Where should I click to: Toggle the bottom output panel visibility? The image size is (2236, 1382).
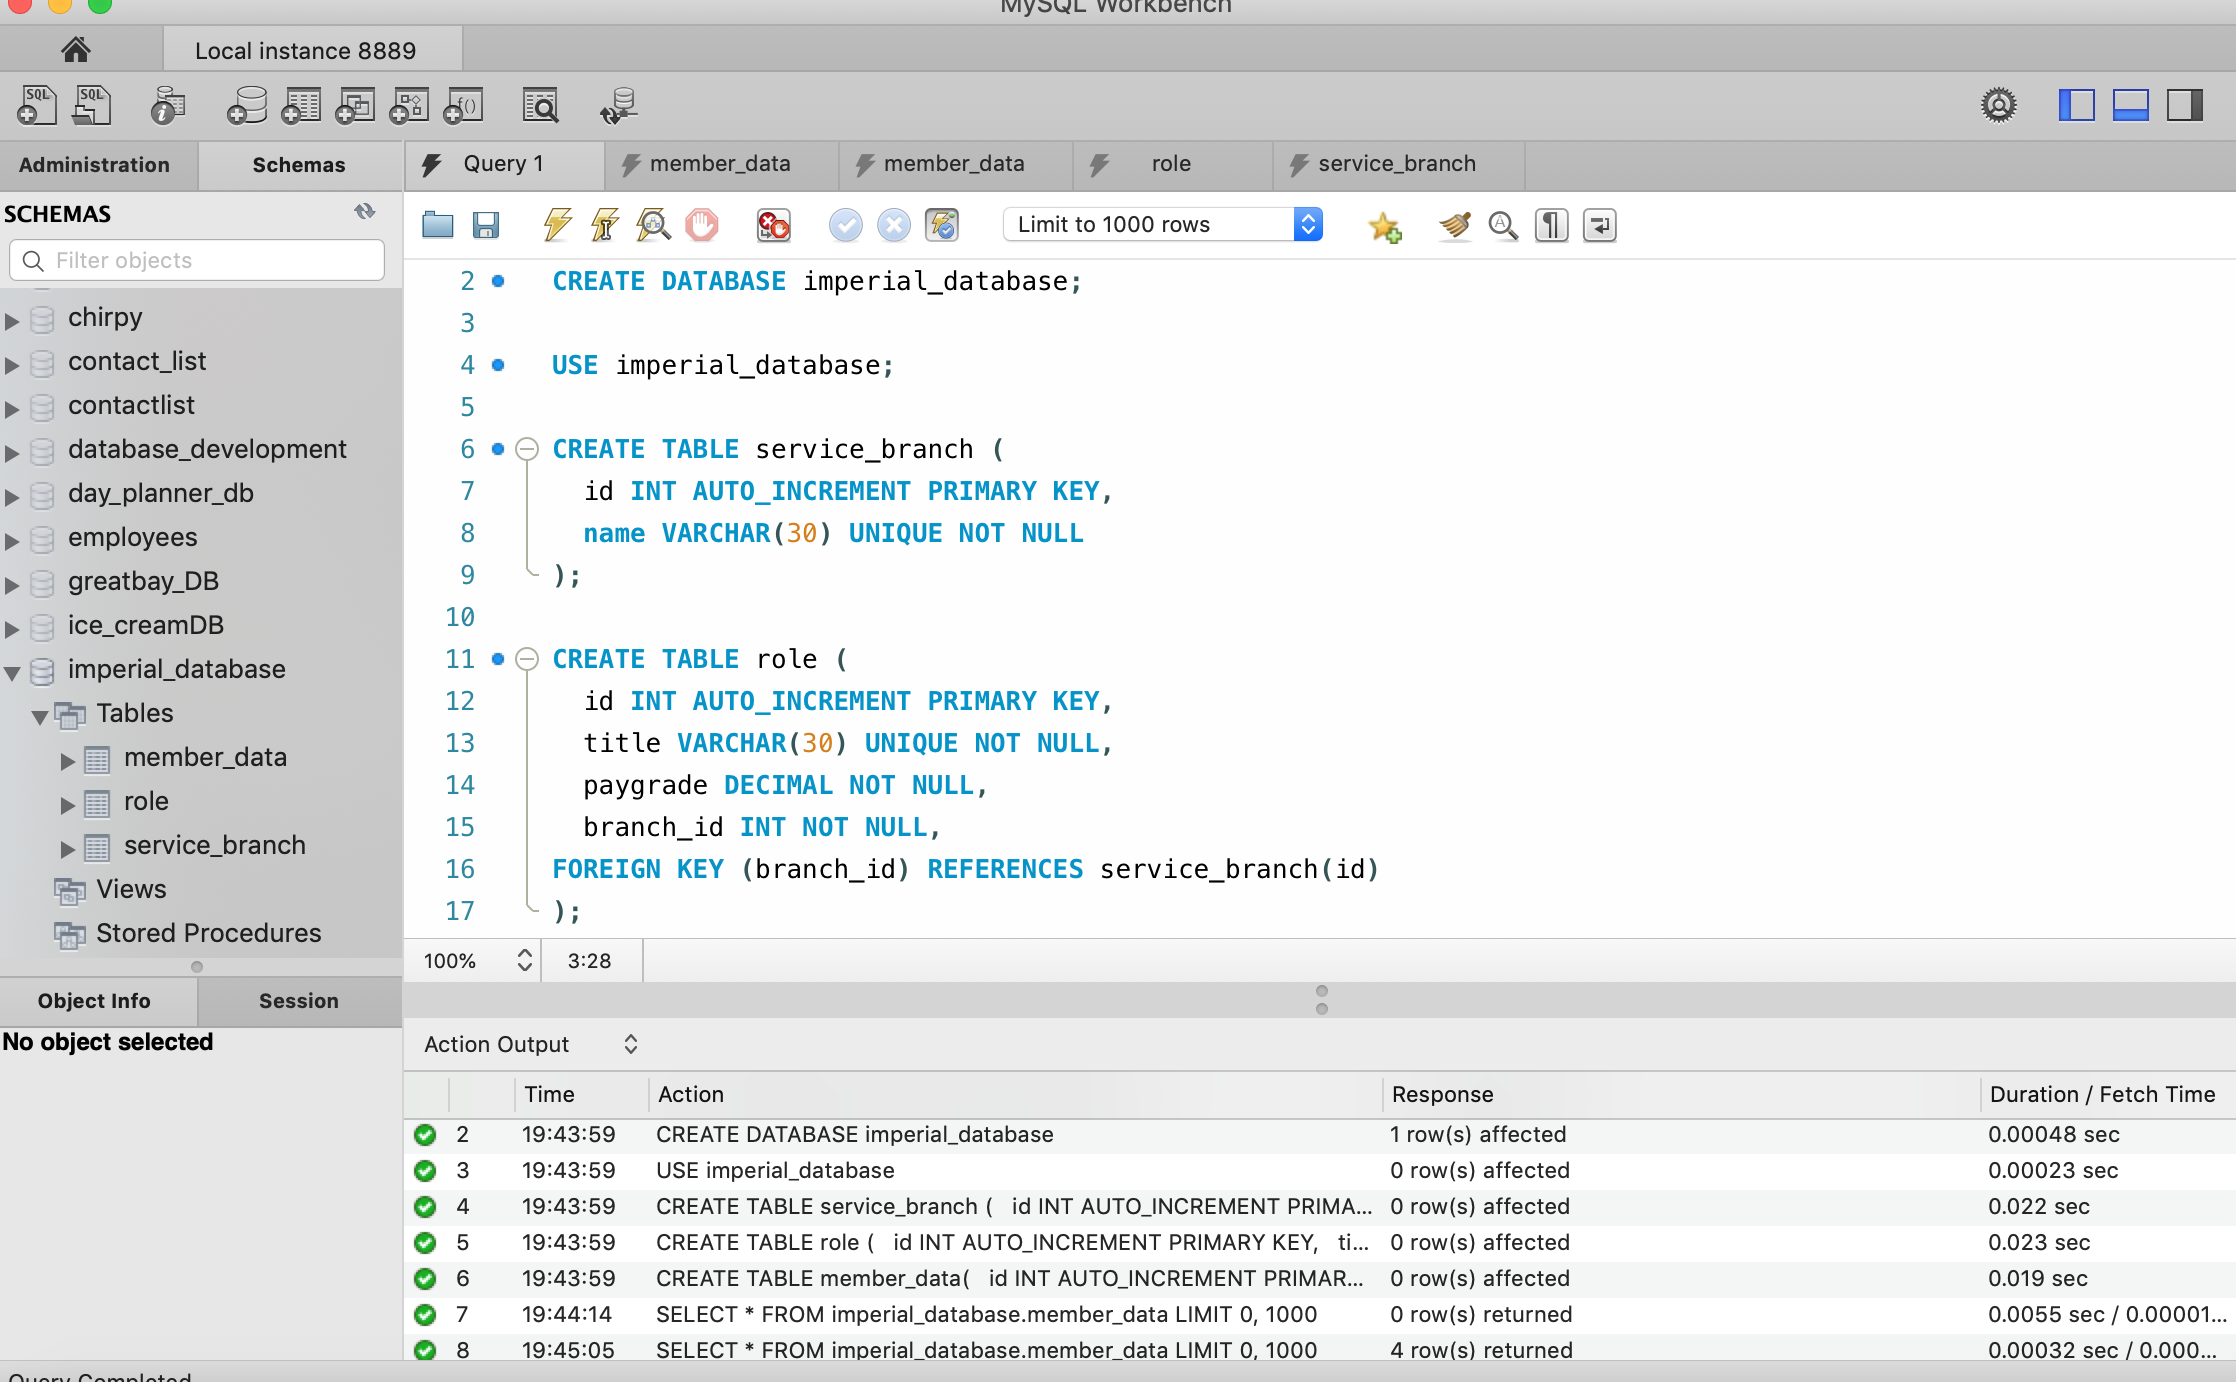pyautogui.click(x=2130, y=105)
